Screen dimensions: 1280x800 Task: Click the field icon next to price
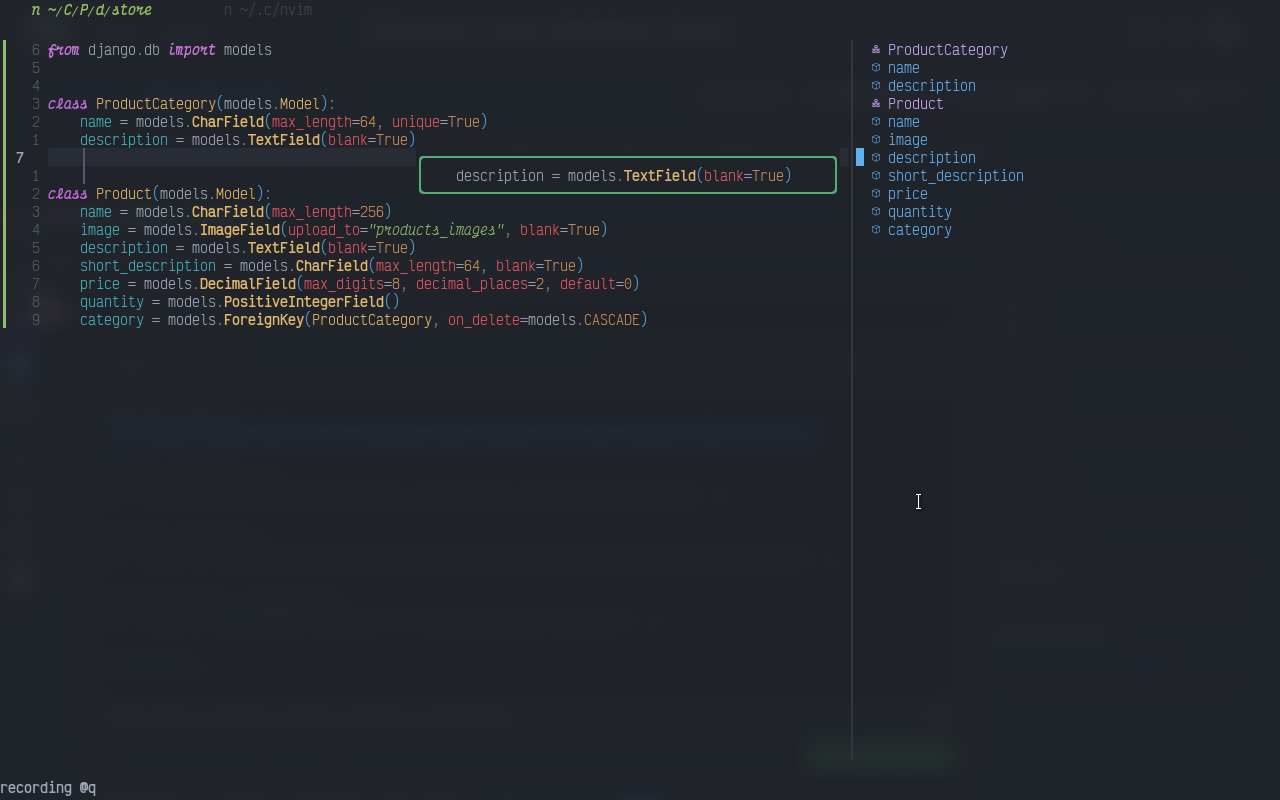pos(875,193)
